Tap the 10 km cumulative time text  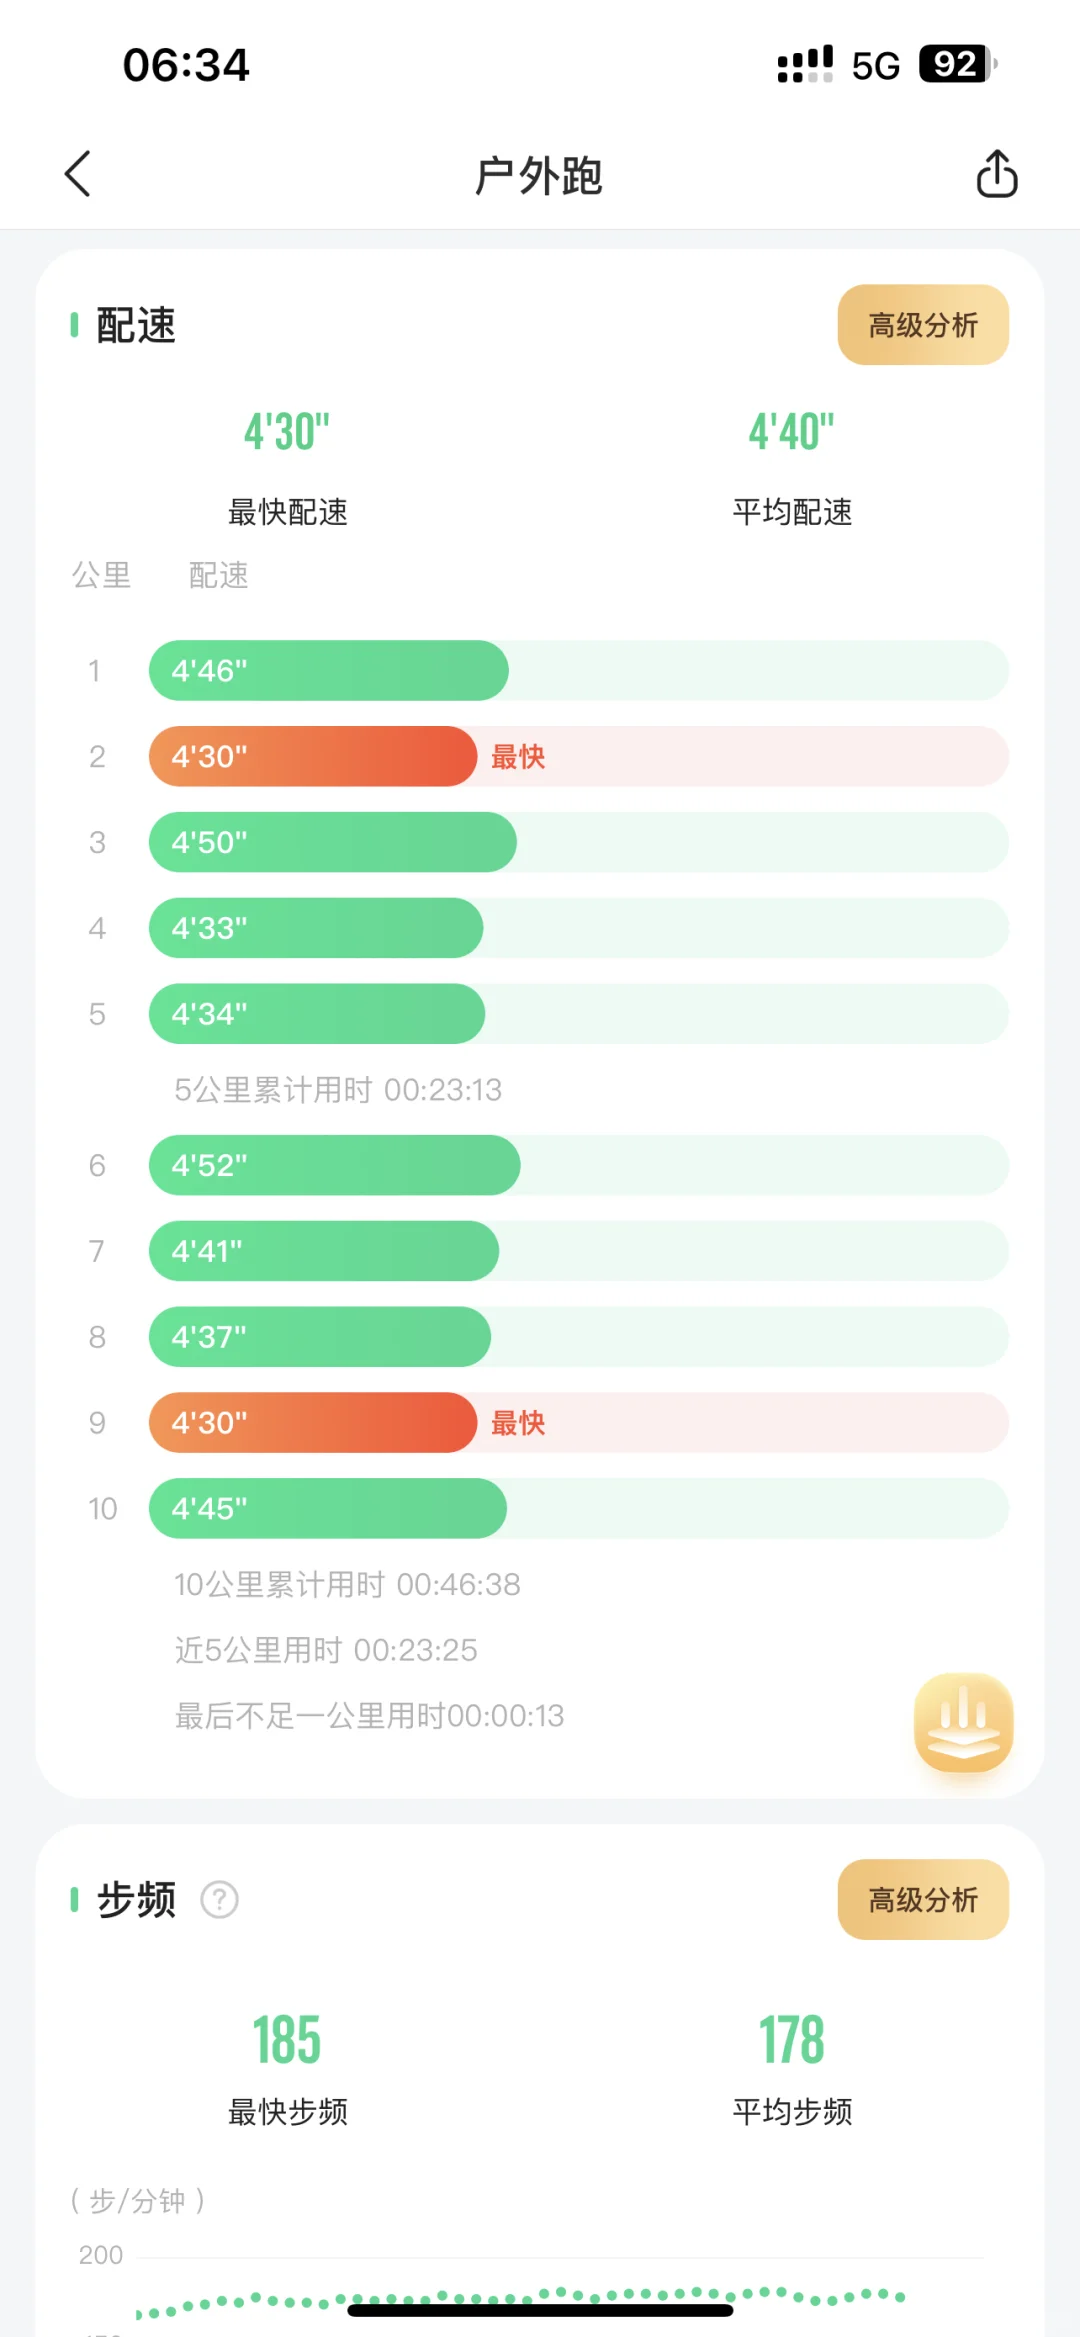(347, 1584)
